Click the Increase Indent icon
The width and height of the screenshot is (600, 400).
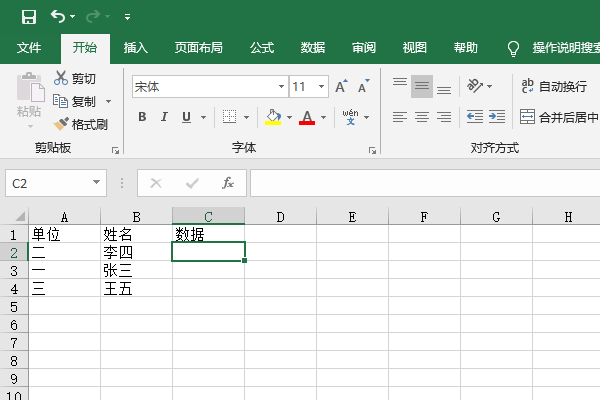tap(497, 117)
